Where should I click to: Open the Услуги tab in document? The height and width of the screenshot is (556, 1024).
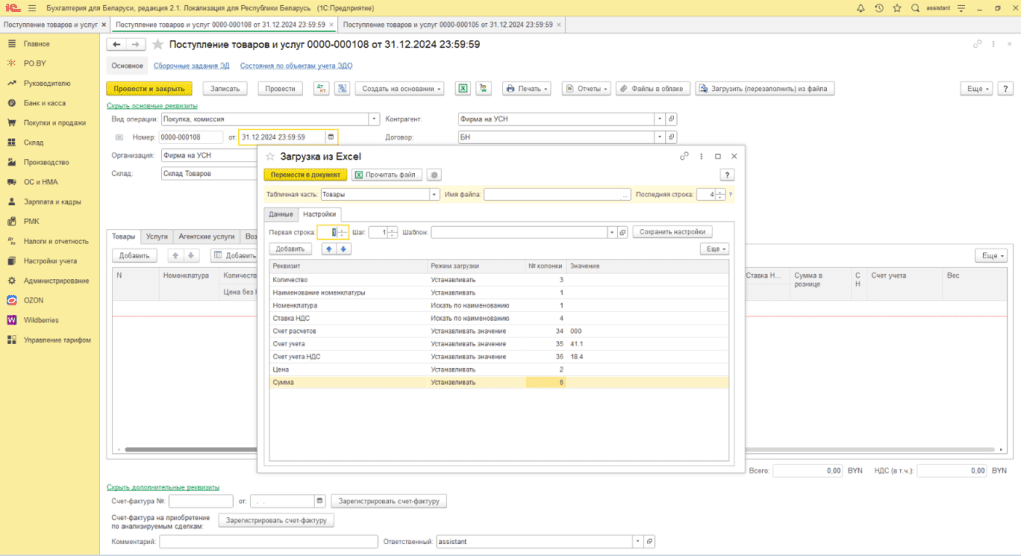(x=156, y=237)
